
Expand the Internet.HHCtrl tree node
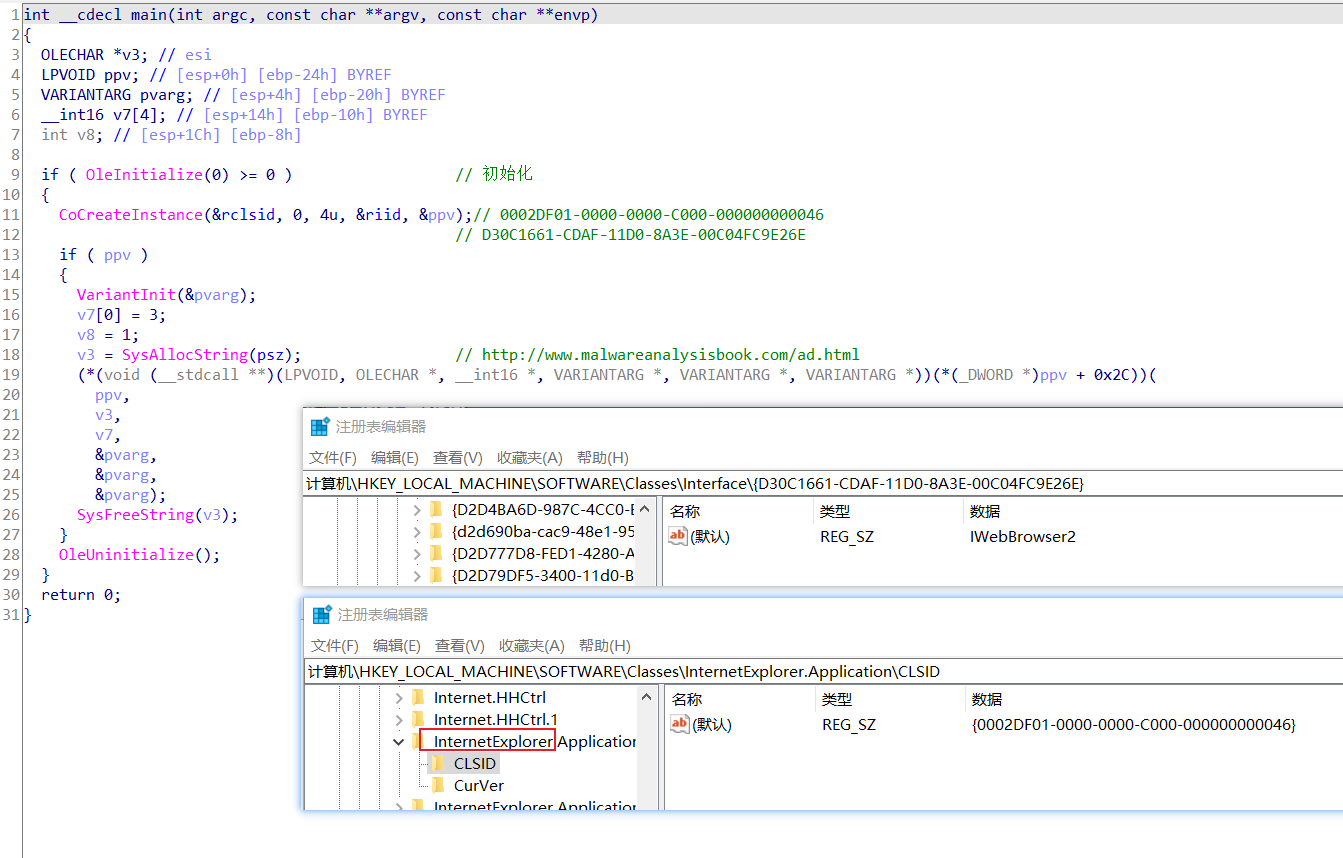pyautogui.click(x=399, y=697)
